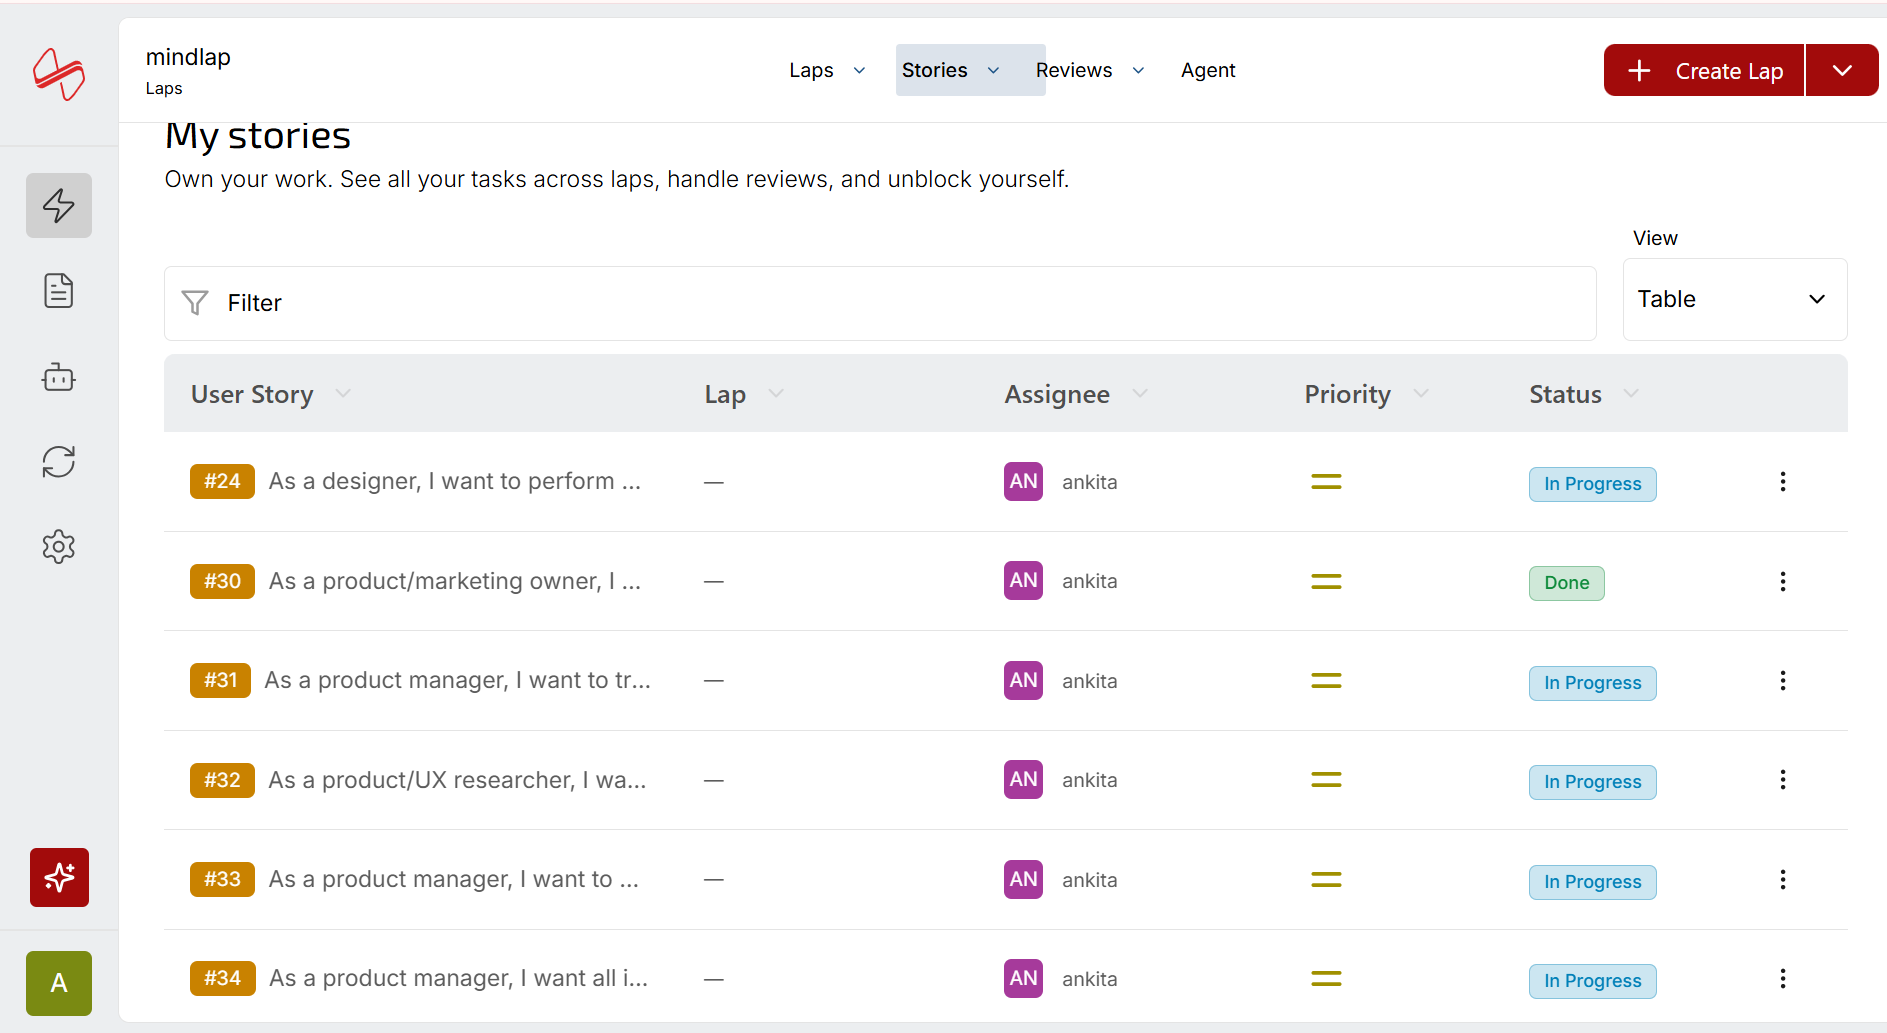
Task: Click the AN avatar in story #31 row
Action: (x=1023, y=680)
